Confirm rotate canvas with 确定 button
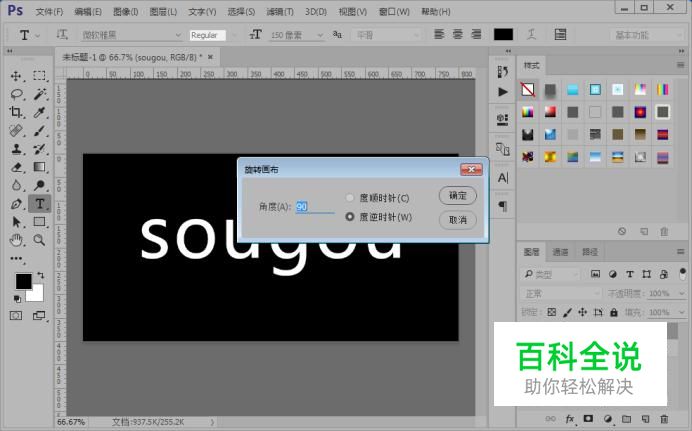This screenshot has width=692, height=431. (458, 195)
